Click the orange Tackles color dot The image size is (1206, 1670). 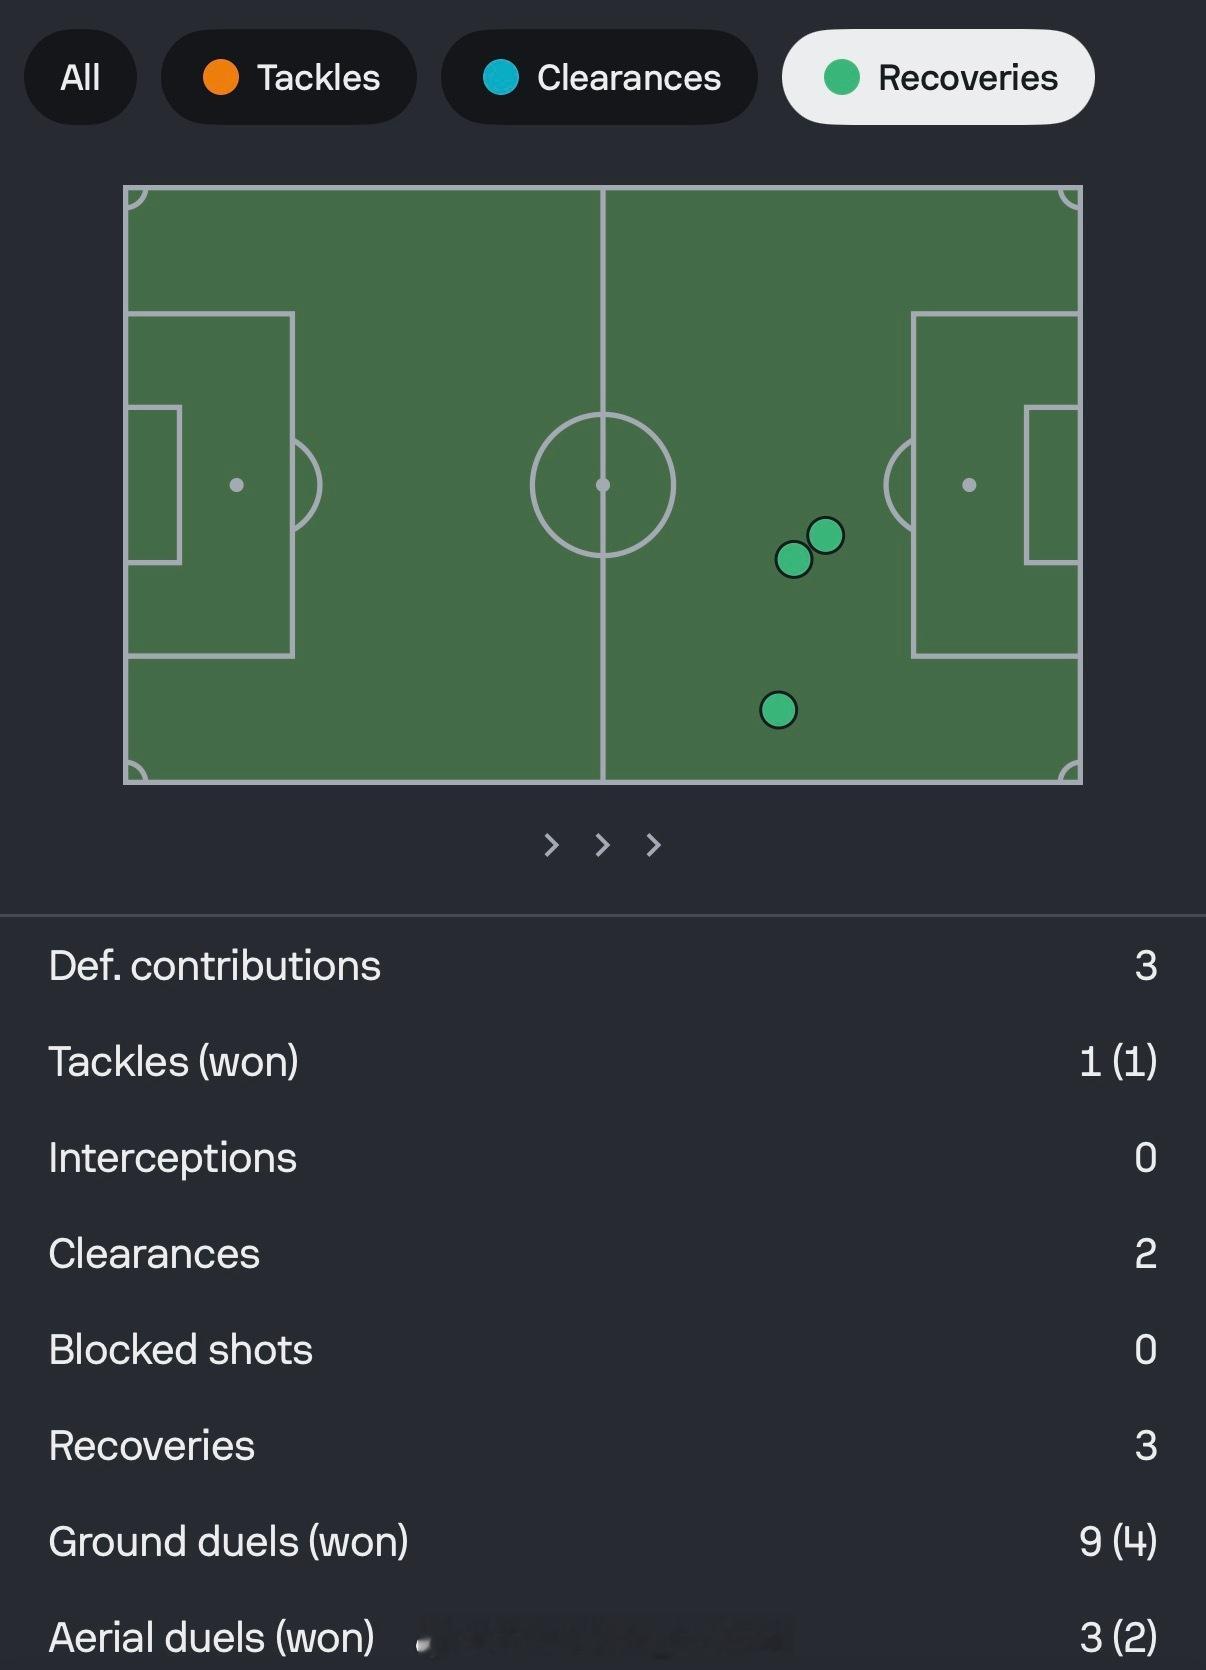(x=220, y=78)
